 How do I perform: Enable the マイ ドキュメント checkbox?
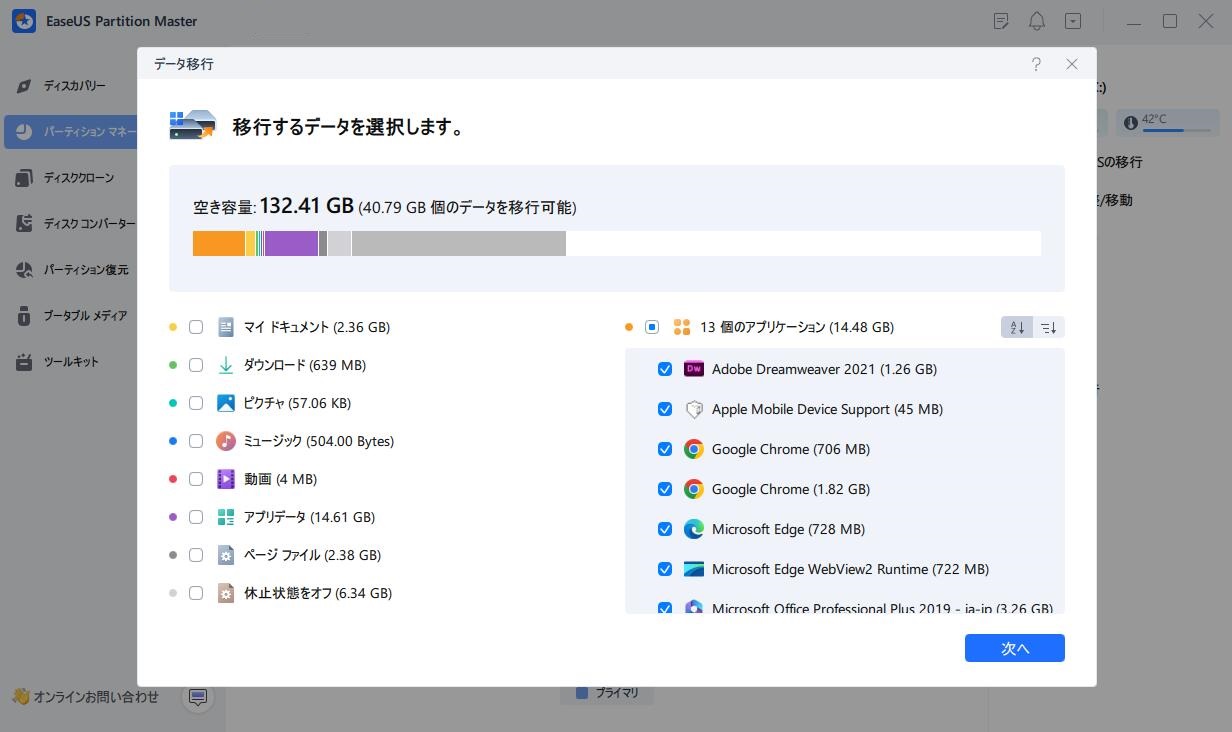click(196, 327)
